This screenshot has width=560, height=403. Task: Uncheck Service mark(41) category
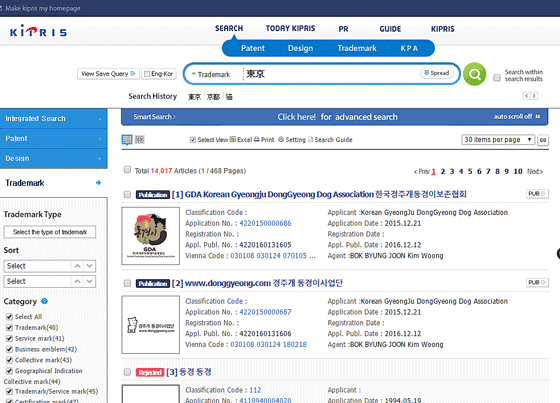(9, 338)
